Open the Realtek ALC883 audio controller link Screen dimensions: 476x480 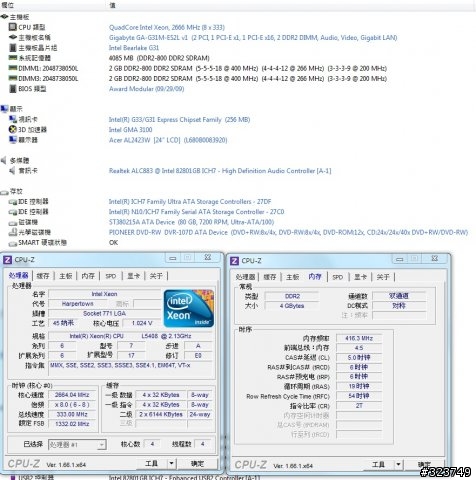point(220,171)
